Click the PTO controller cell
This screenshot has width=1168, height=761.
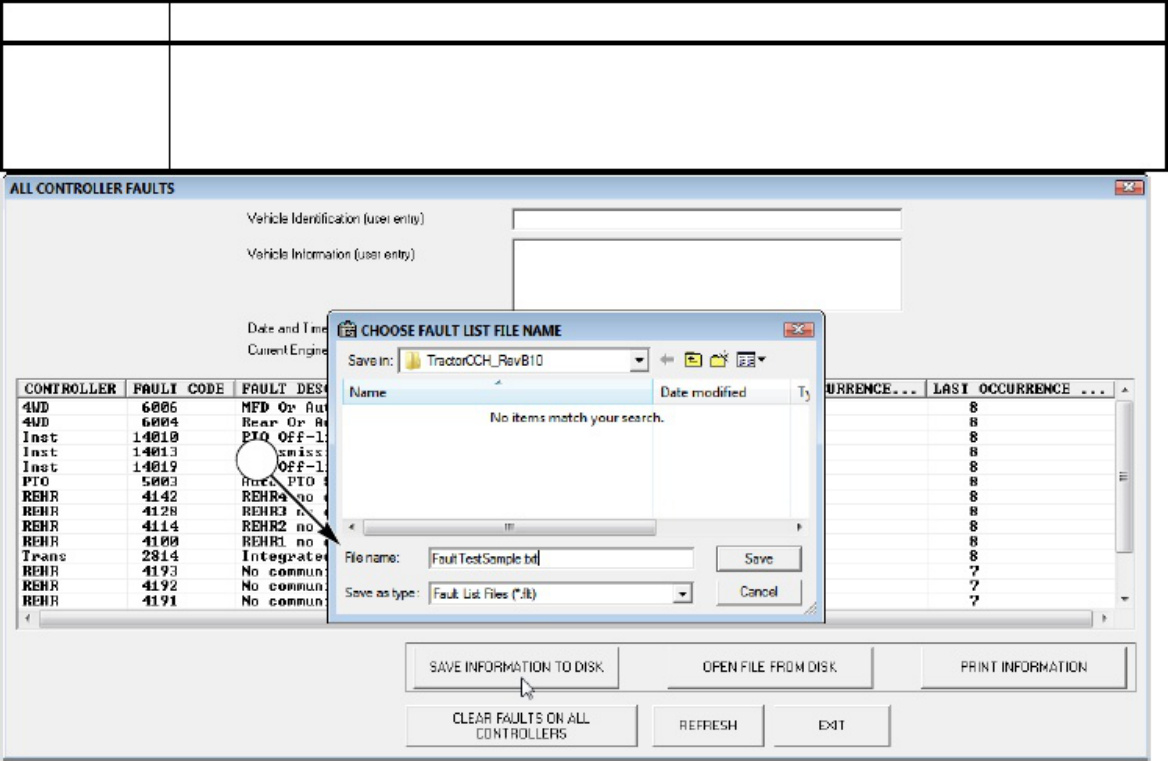pyautogui.click(x=35, y=482)
